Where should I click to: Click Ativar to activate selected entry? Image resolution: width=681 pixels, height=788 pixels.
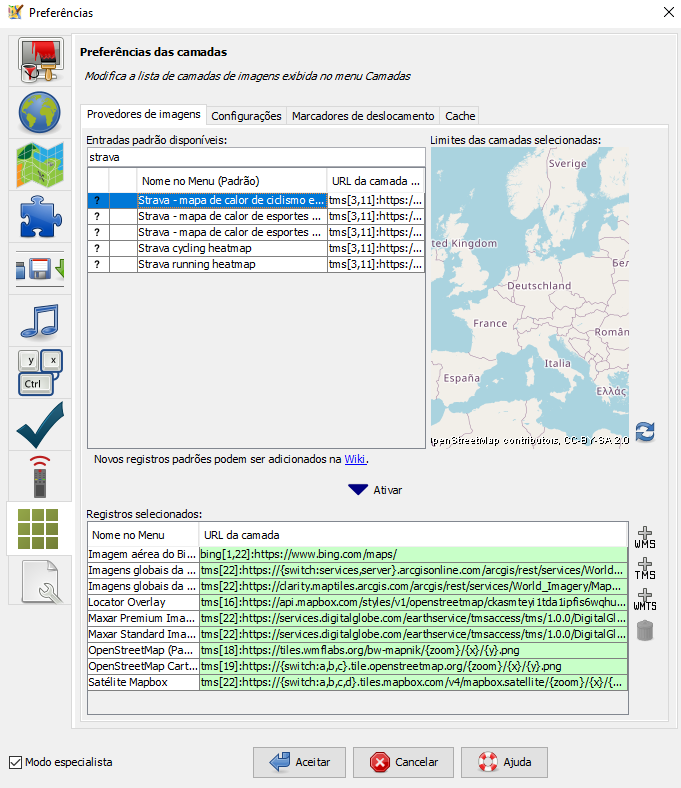[x=375, y=490]
